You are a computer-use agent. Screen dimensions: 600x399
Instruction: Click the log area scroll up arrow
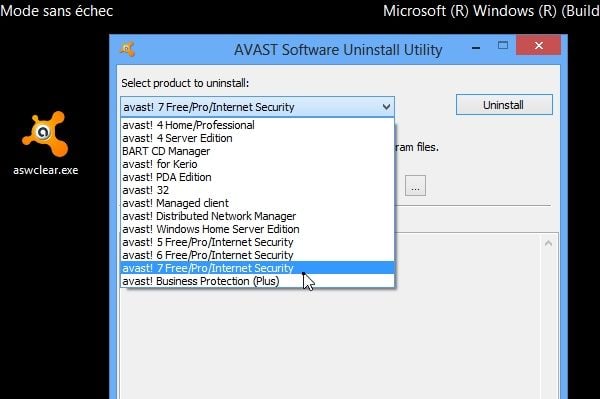pos(548,243)
